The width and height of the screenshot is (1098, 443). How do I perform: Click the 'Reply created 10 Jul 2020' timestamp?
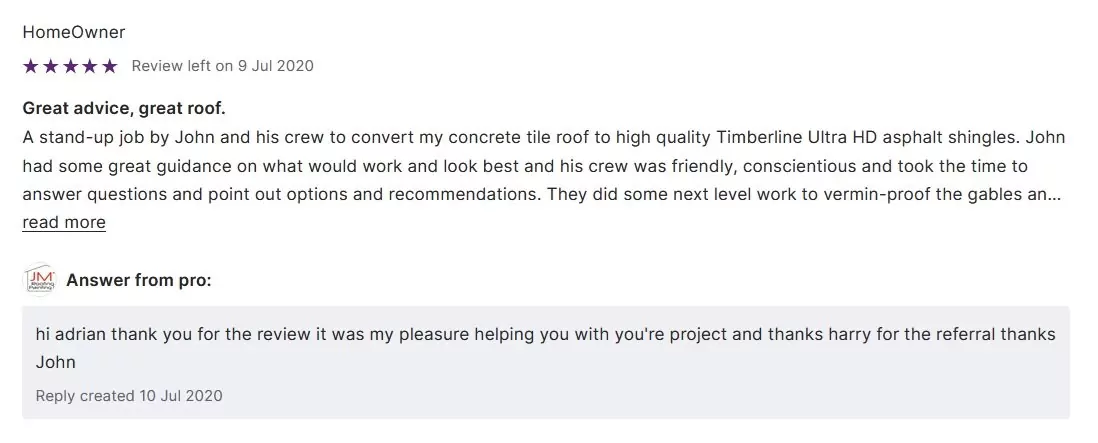(129, 396)
